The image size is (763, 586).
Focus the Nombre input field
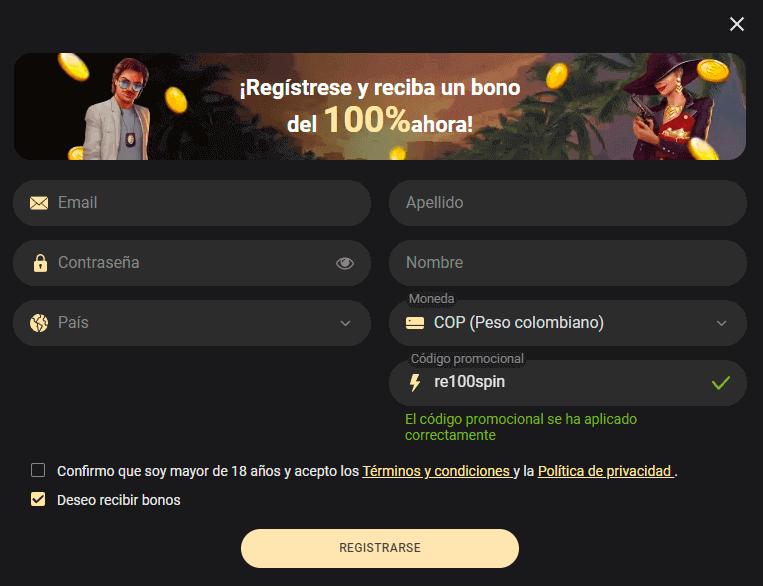(567, 263)
